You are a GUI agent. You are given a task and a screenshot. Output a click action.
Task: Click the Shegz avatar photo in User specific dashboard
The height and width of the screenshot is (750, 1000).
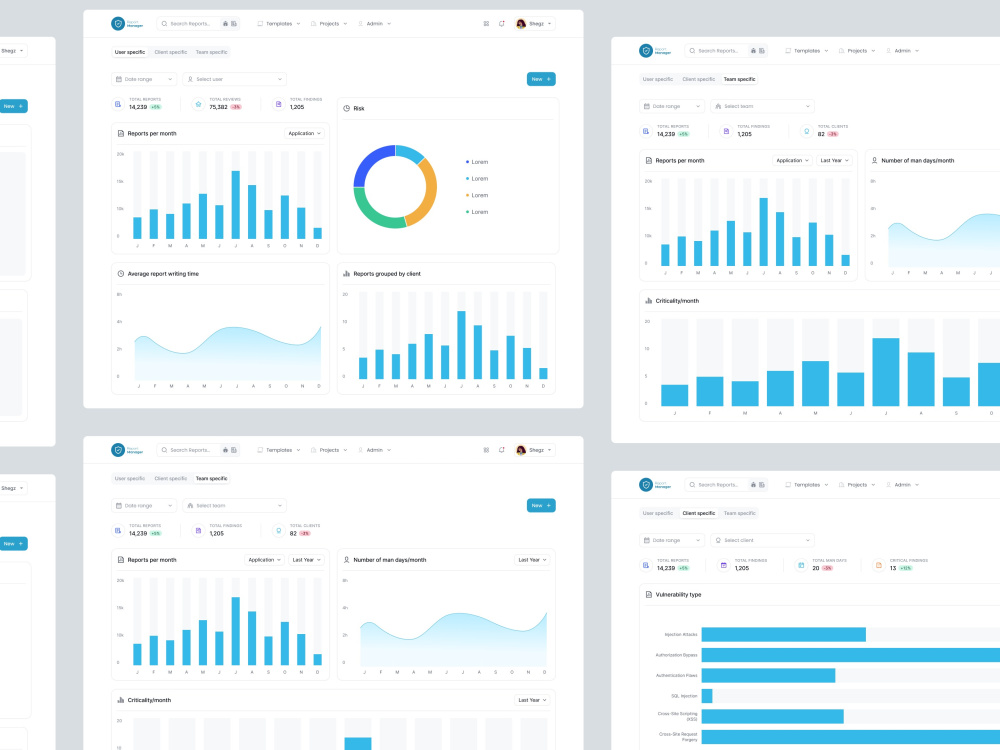pos(521,24)
